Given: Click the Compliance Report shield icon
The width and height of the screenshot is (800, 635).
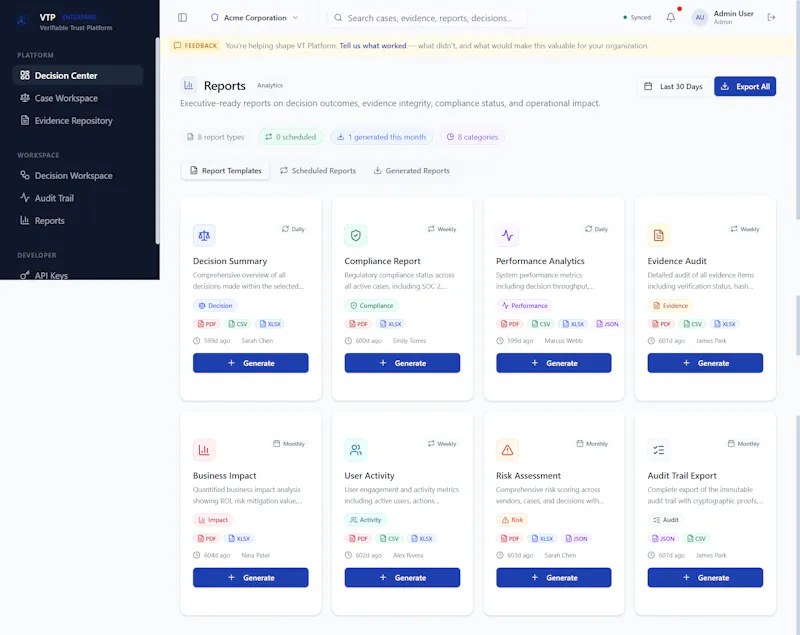Looking at the screenshot, I should click(356, 236).
